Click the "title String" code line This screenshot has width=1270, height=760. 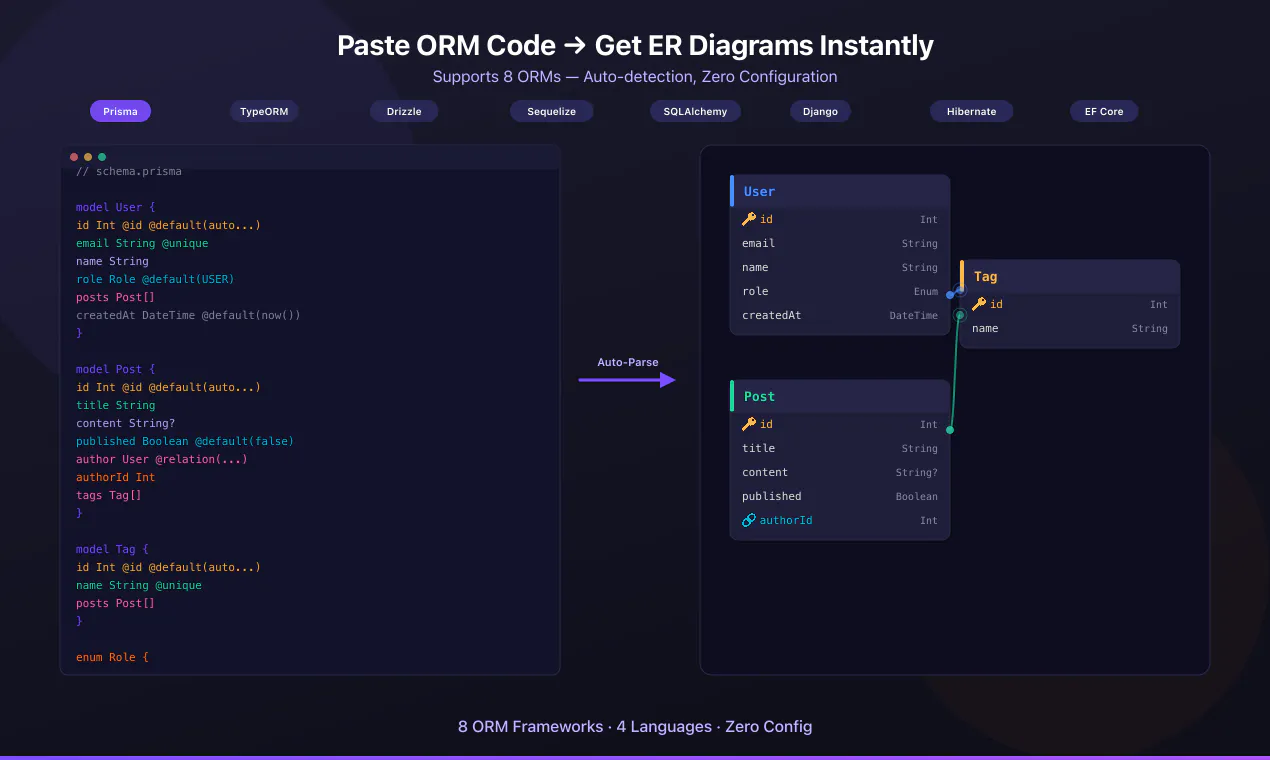coord(116,405)
